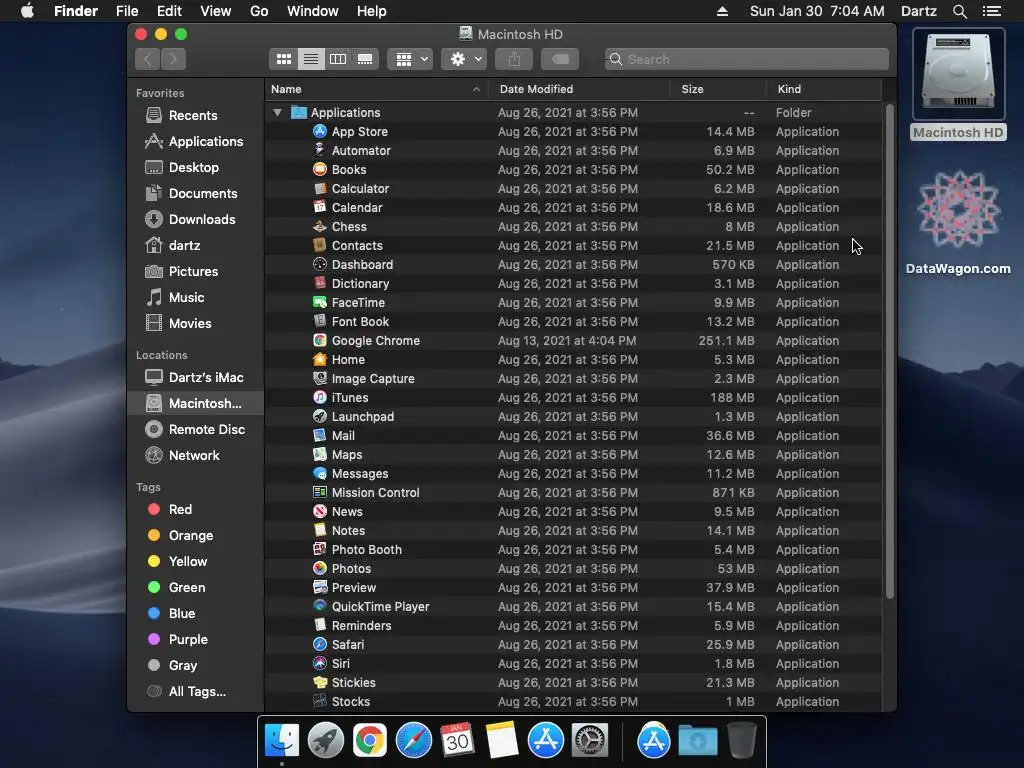The image size is (1024, 768).
Task: Select Macintosh HD drive on desktop
Action: point(958,85)
